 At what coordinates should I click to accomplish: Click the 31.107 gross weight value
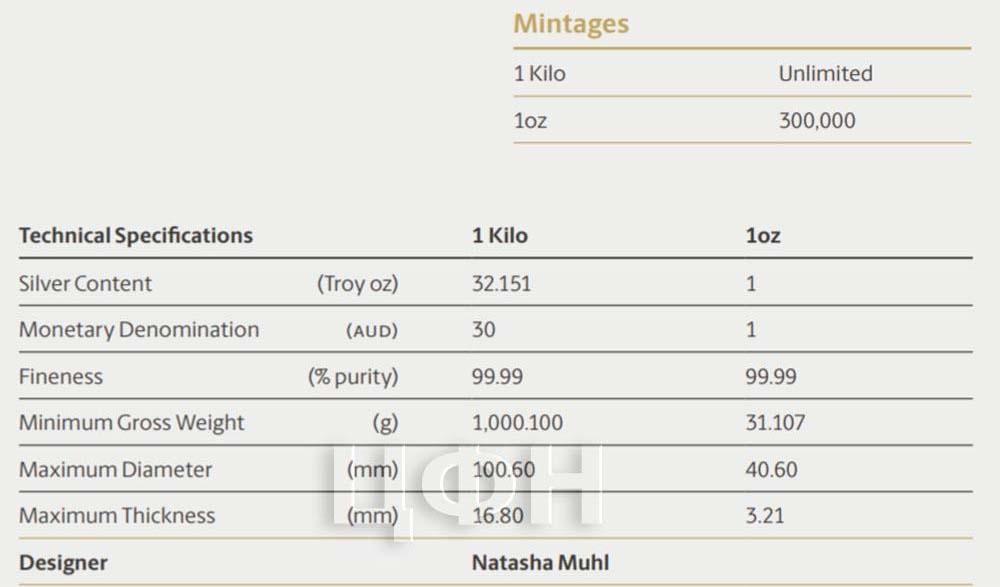775,422
